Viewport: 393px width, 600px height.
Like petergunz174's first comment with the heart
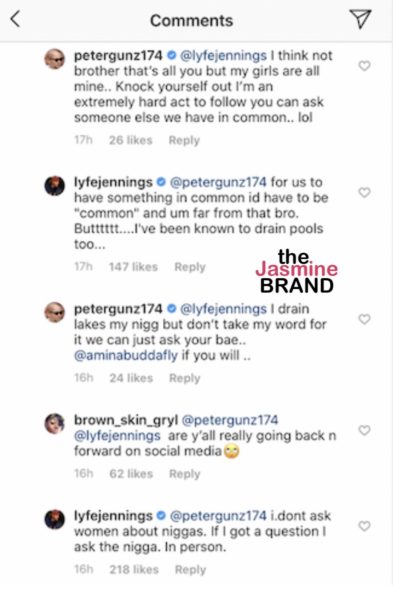click(364, 66)
